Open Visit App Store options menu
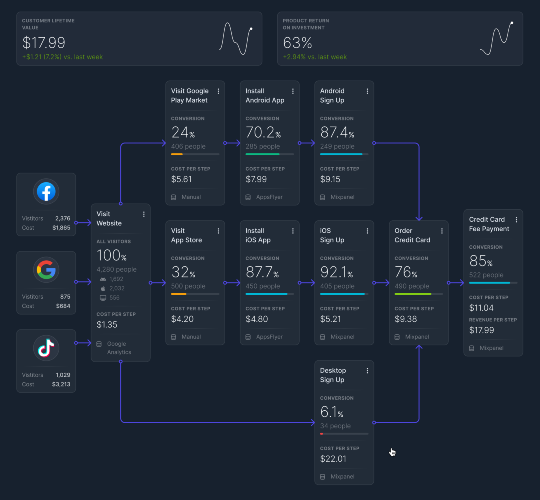540x500 pixels. (218, 231)
